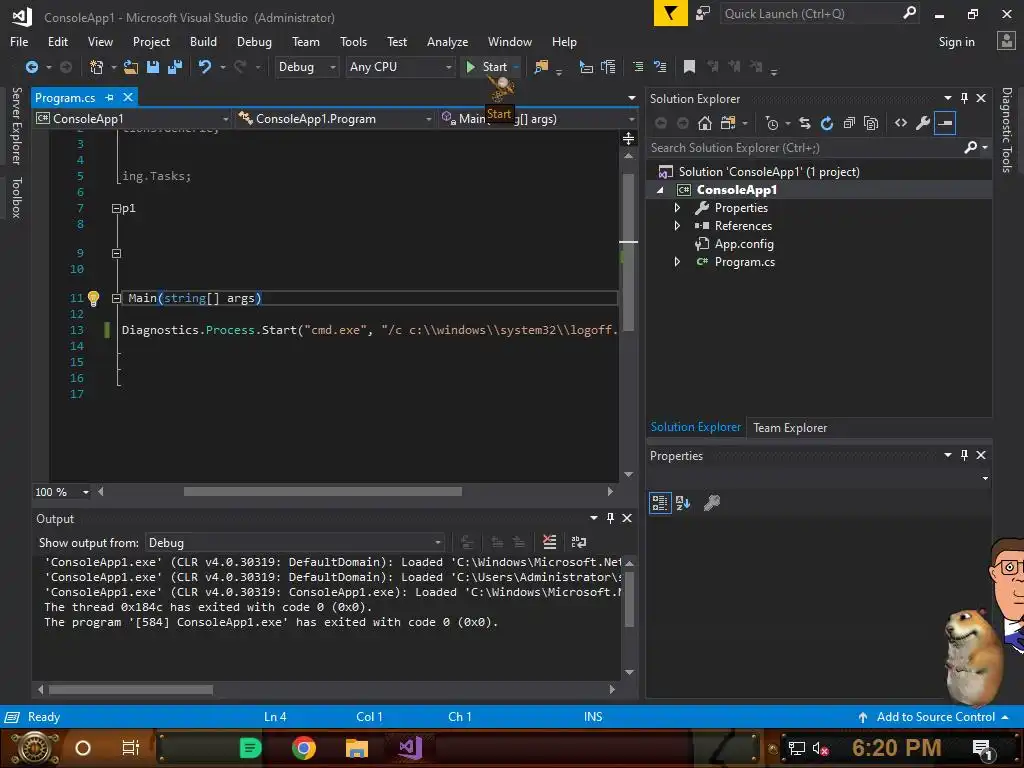Click the Save All toolbar icon
This screenshot has width=1024, height=768.
click(174, 67)
